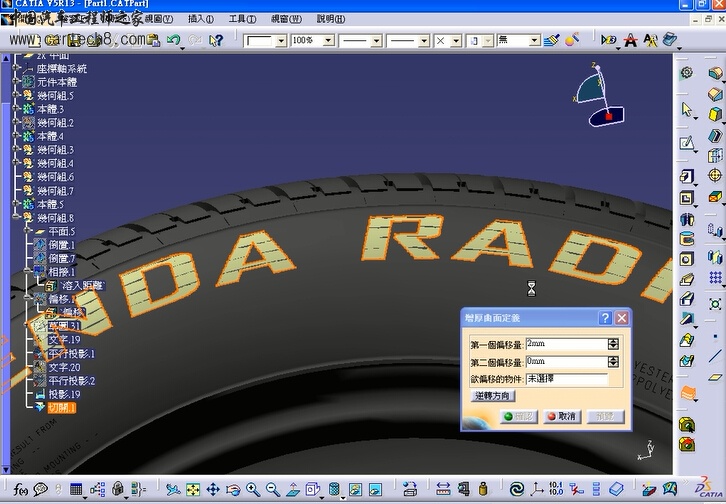Click the dialog help question mark button
726x504 pixels.
(x=605, y=318)
